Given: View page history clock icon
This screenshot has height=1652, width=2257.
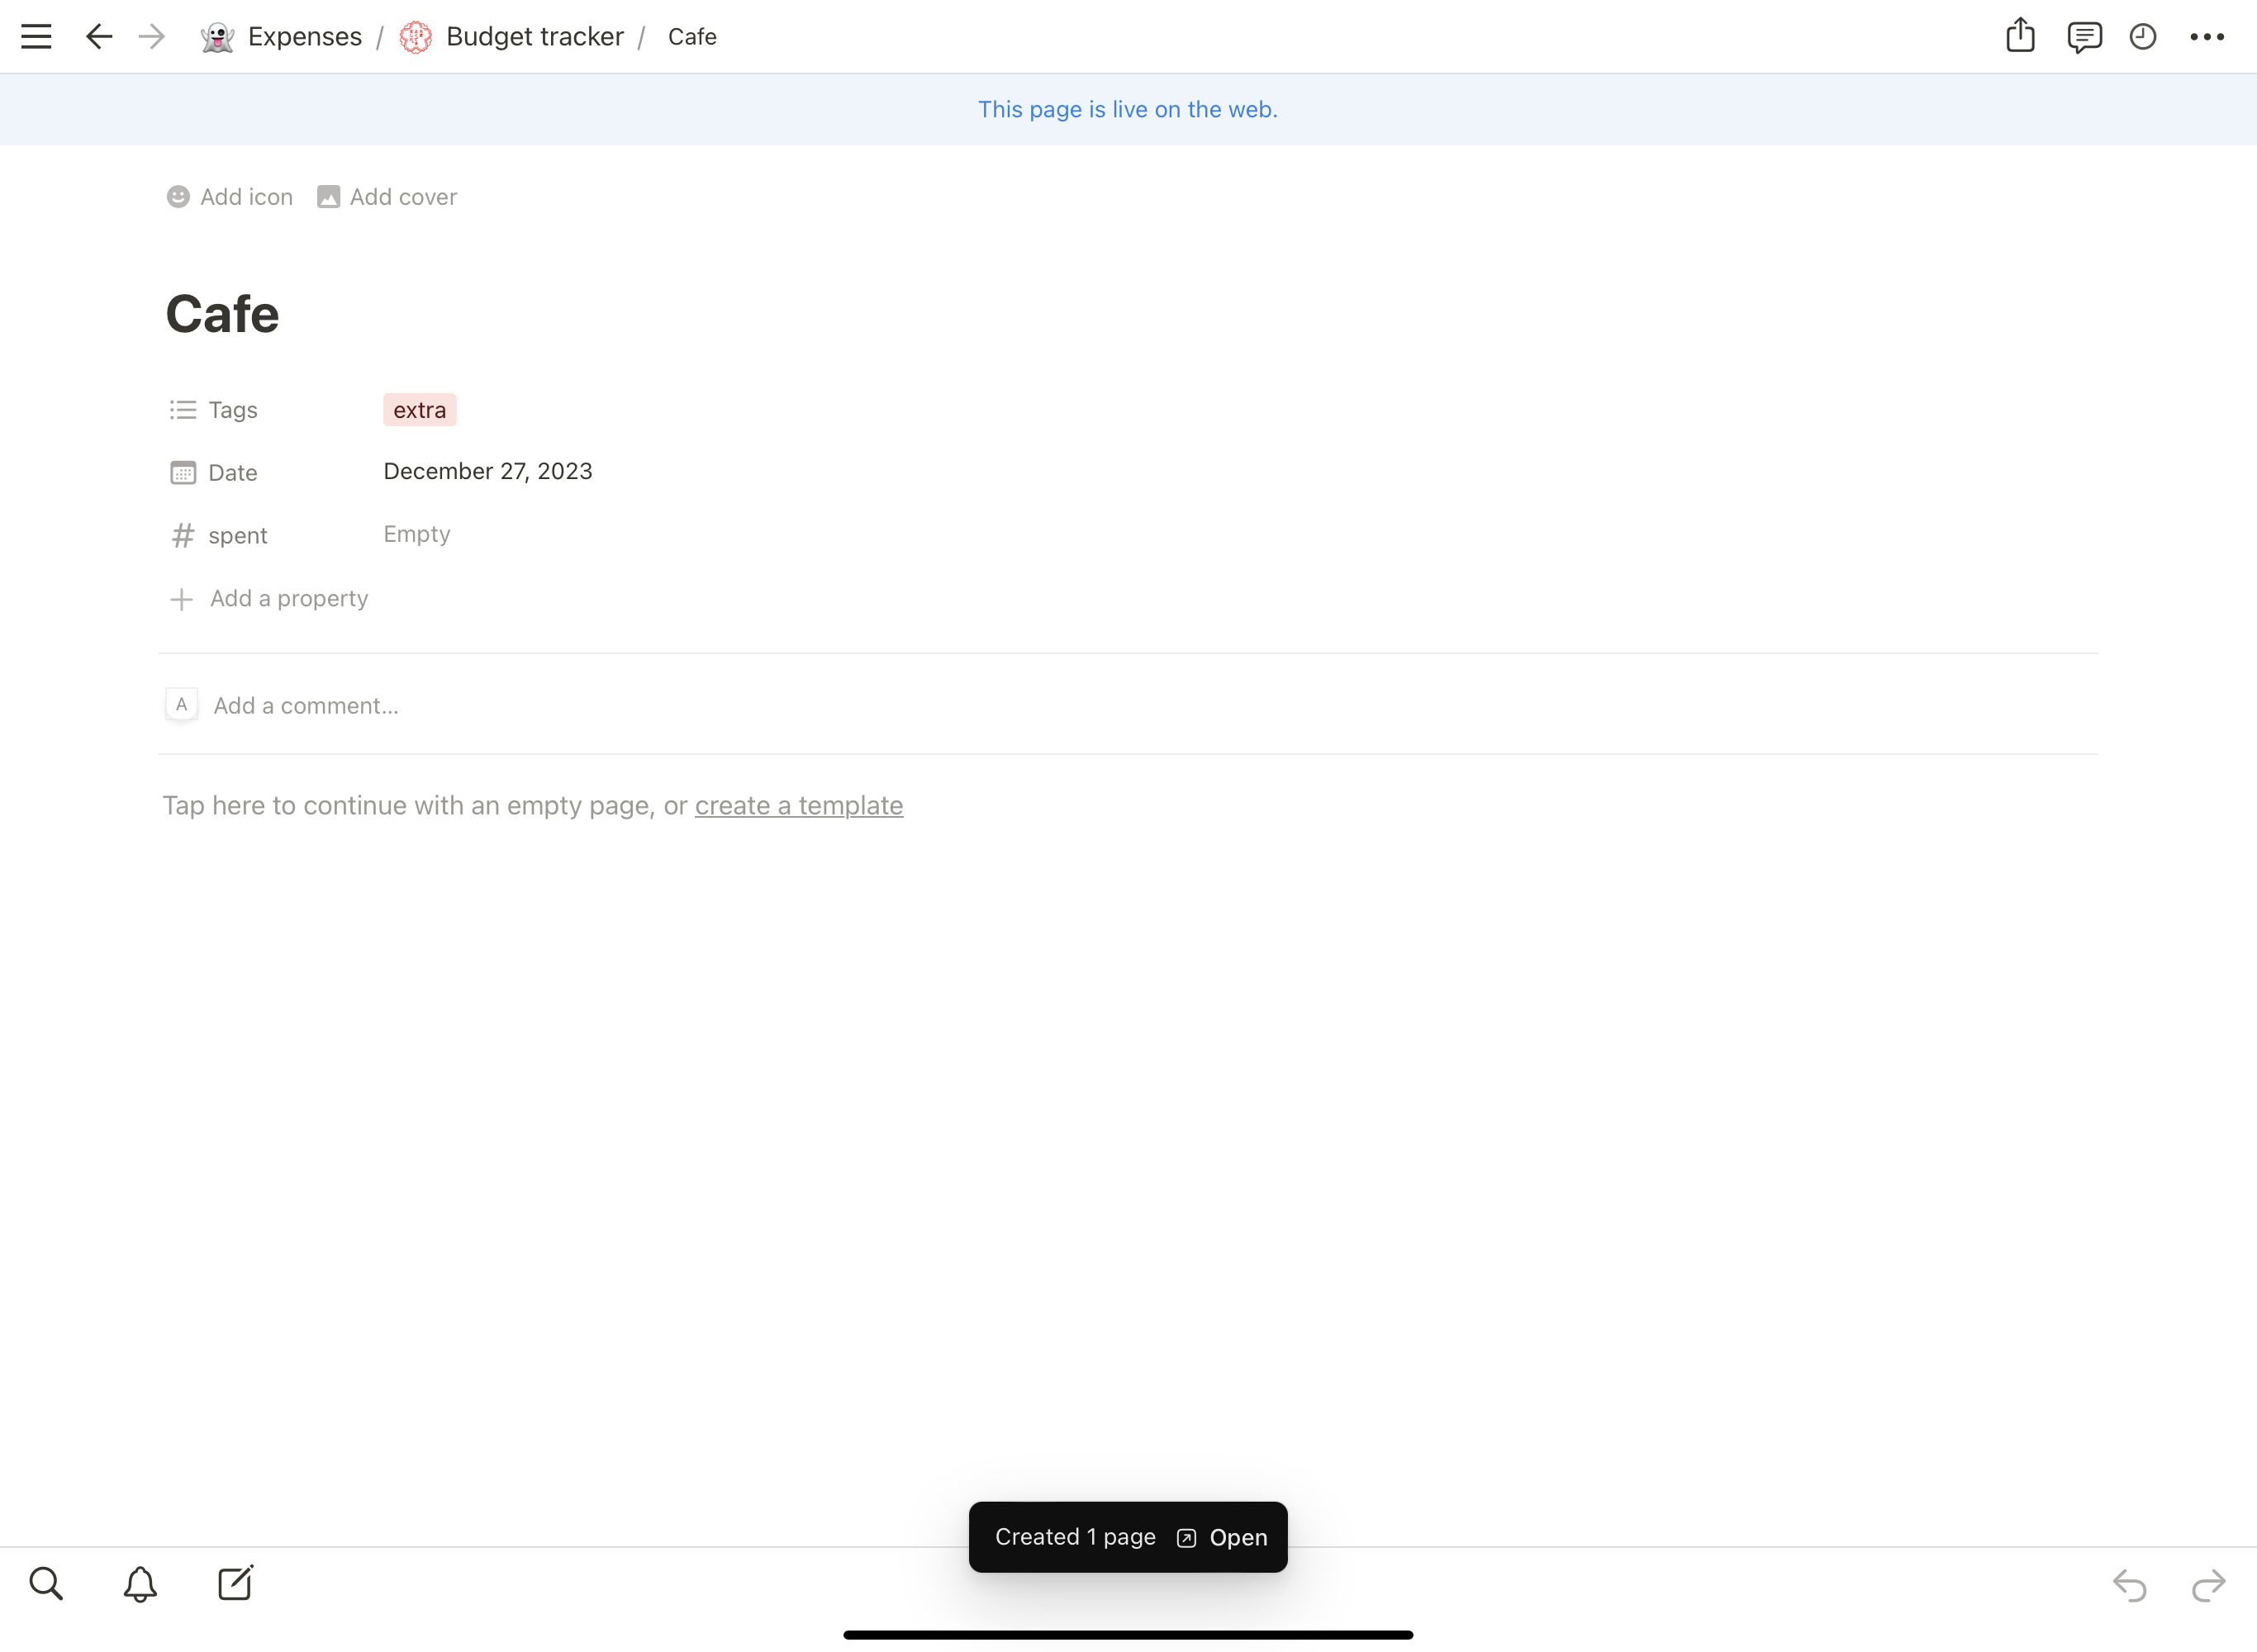Looking at the screenshot, I should tap(2143, 37).
